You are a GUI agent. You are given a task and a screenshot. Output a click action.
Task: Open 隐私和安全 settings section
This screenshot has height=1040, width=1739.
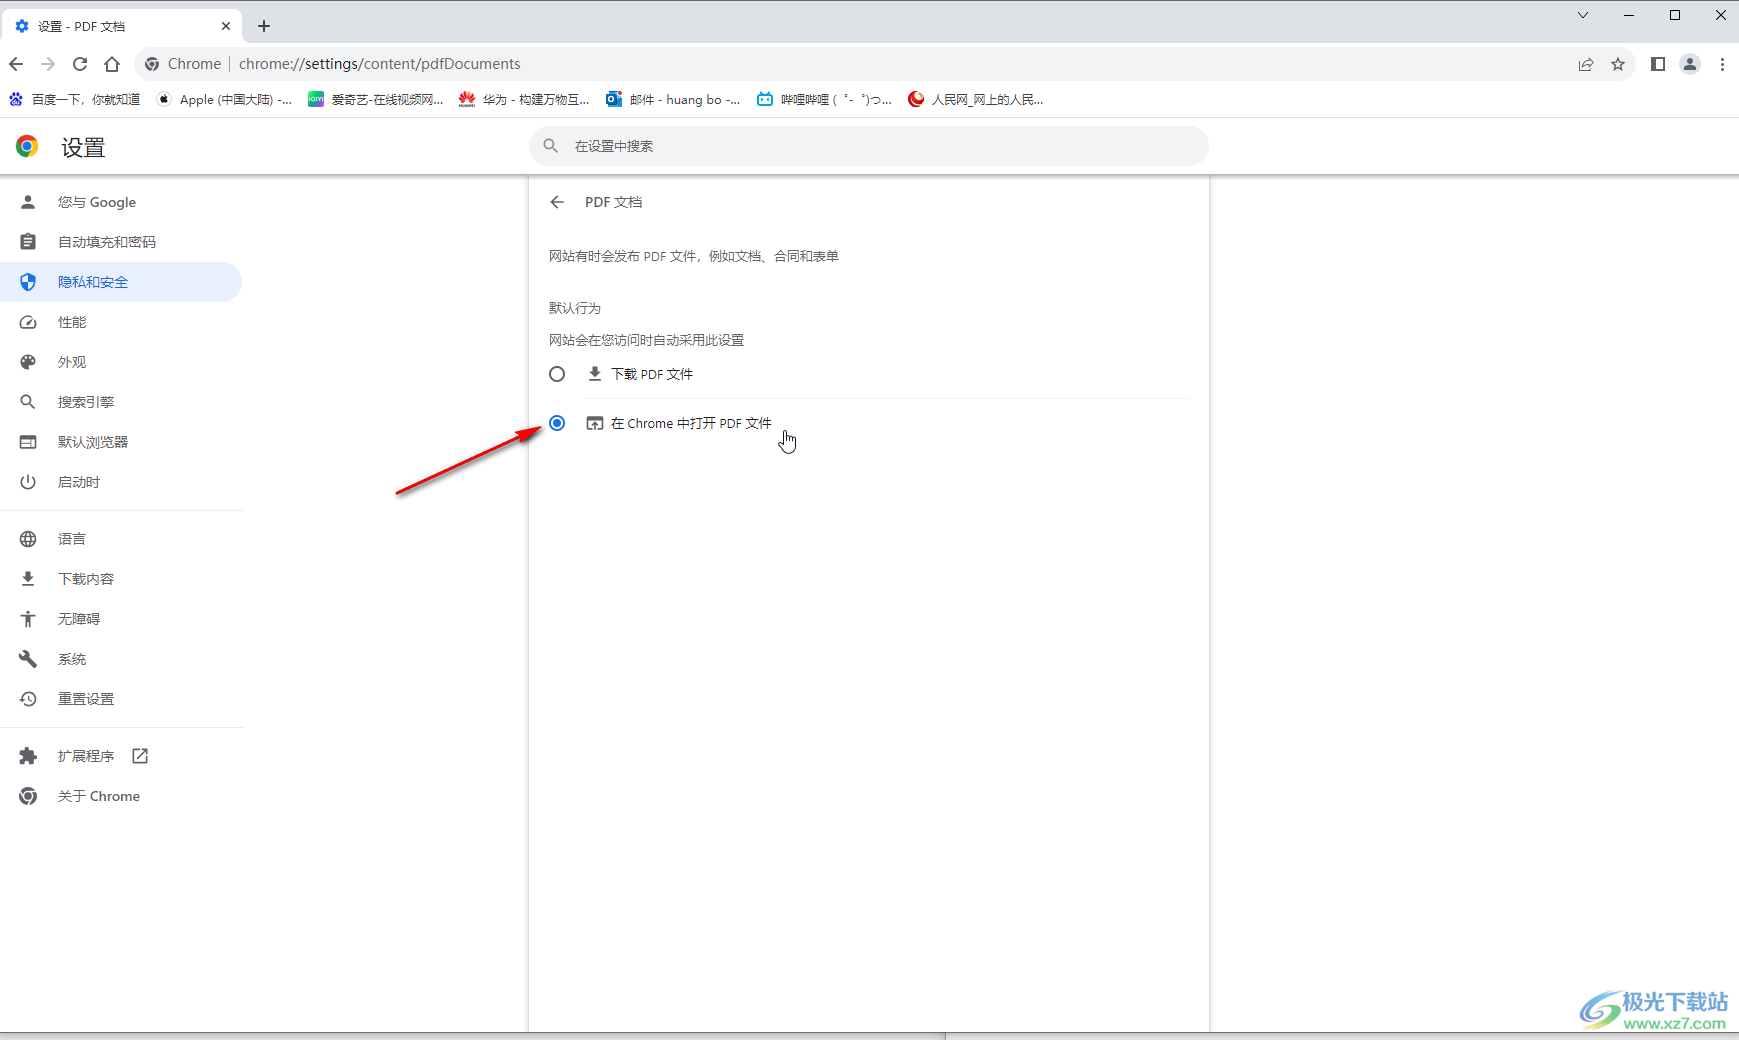point(121,282)
